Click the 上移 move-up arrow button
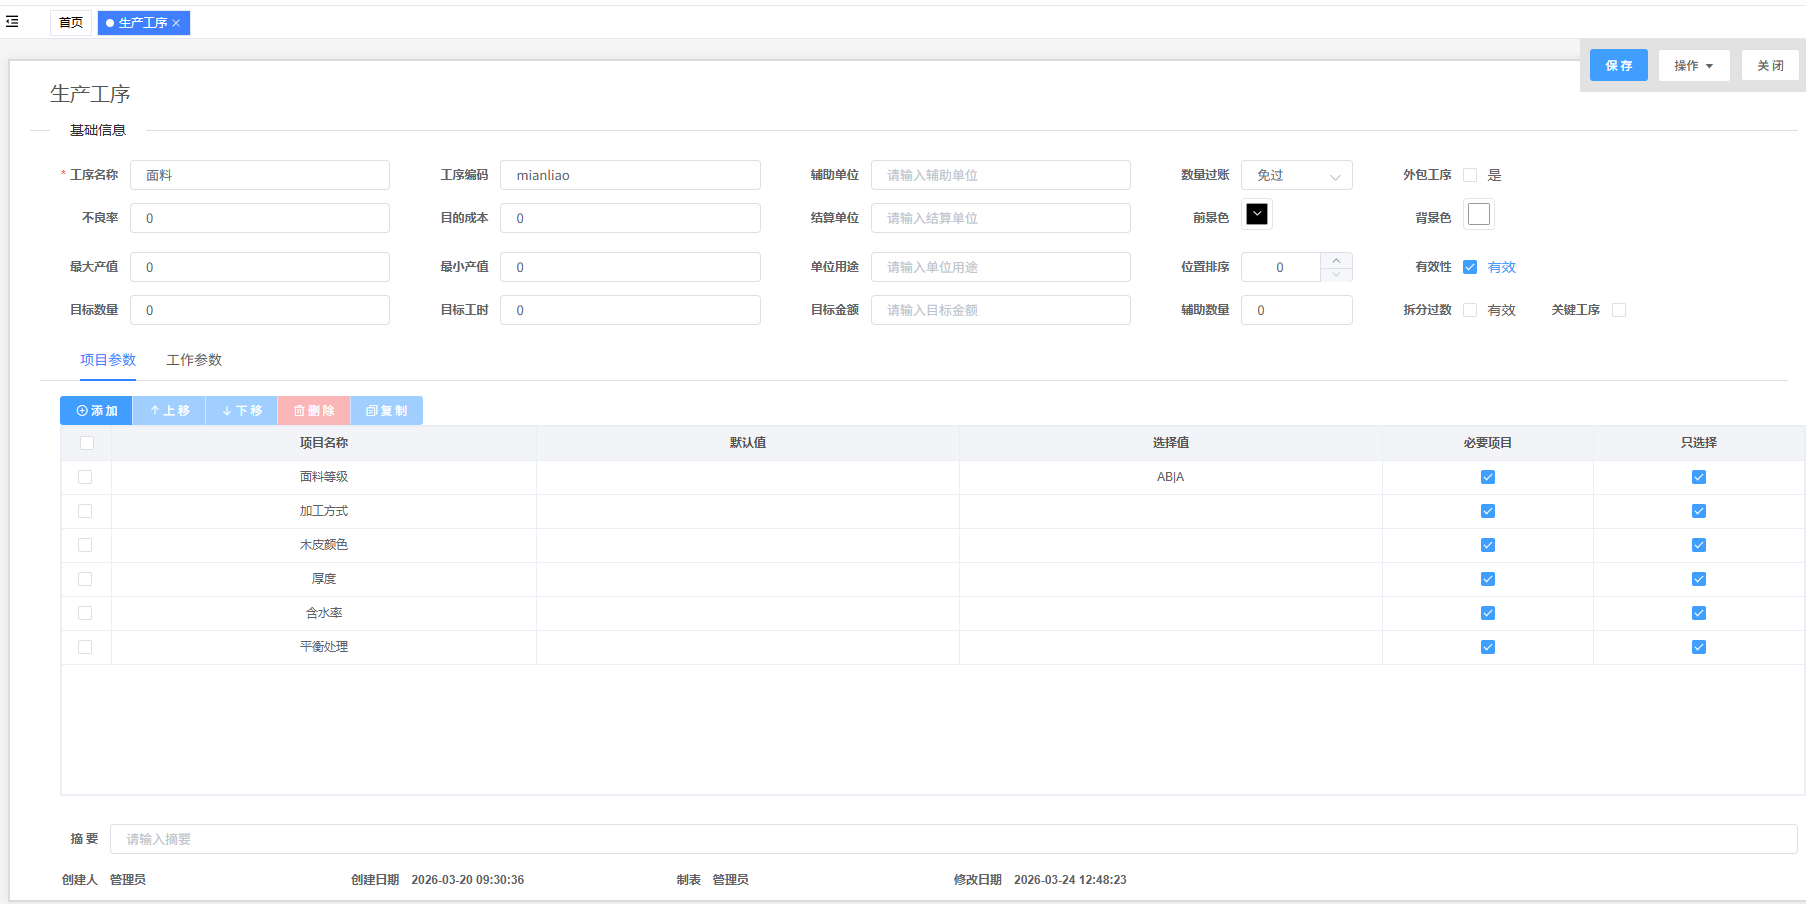 click(x=169, y=411)
